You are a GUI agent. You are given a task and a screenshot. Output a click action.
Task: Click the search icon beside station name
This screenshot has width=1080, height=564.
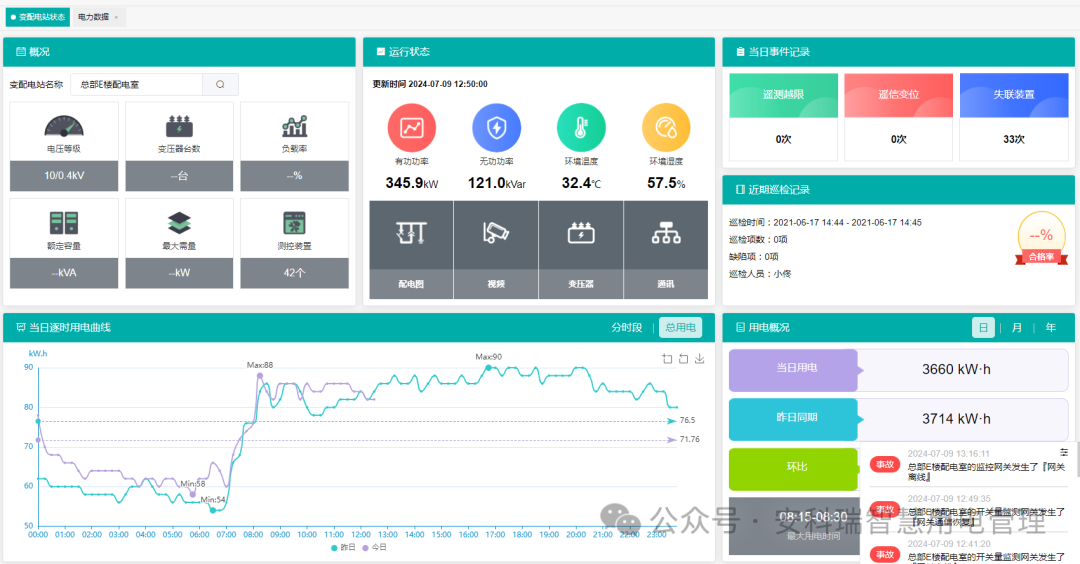220,85
